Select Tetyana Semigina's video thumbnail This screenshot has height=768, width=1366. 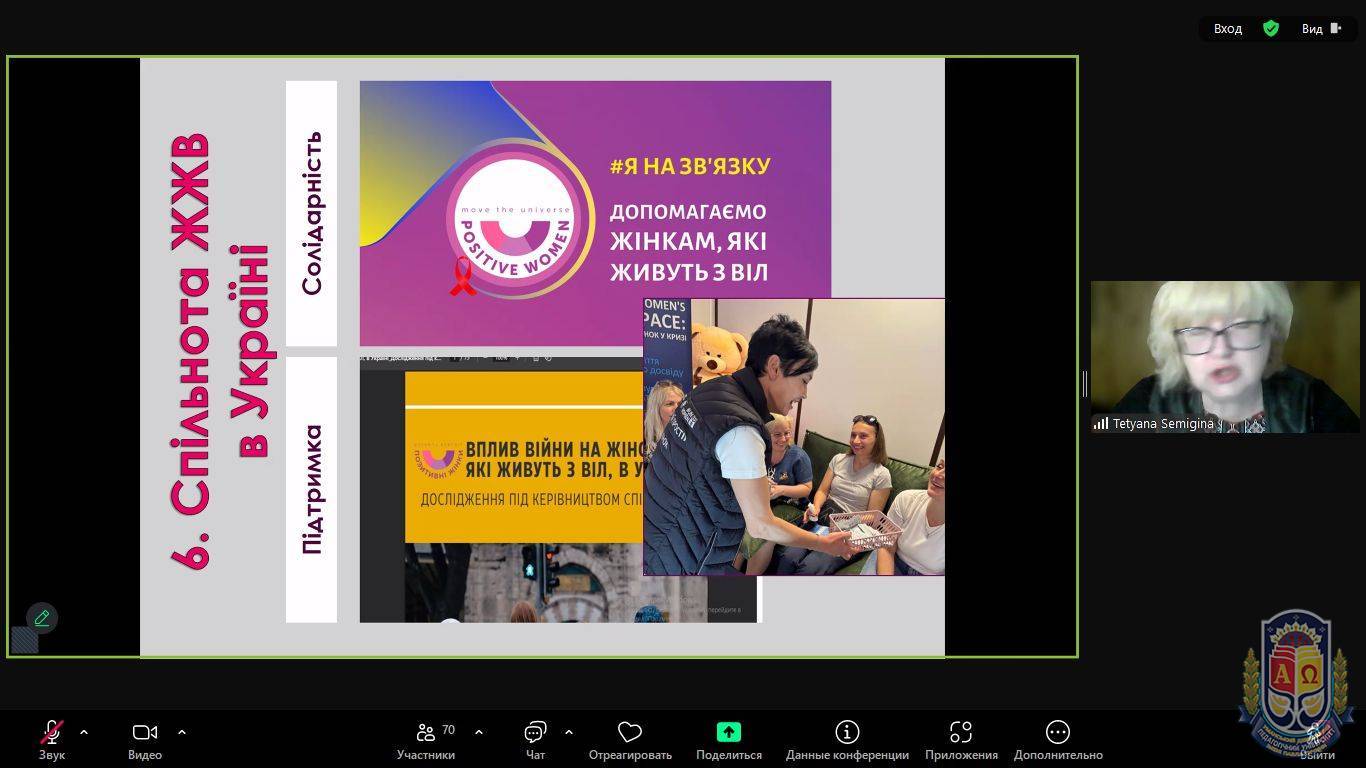tap(1225, 357)
